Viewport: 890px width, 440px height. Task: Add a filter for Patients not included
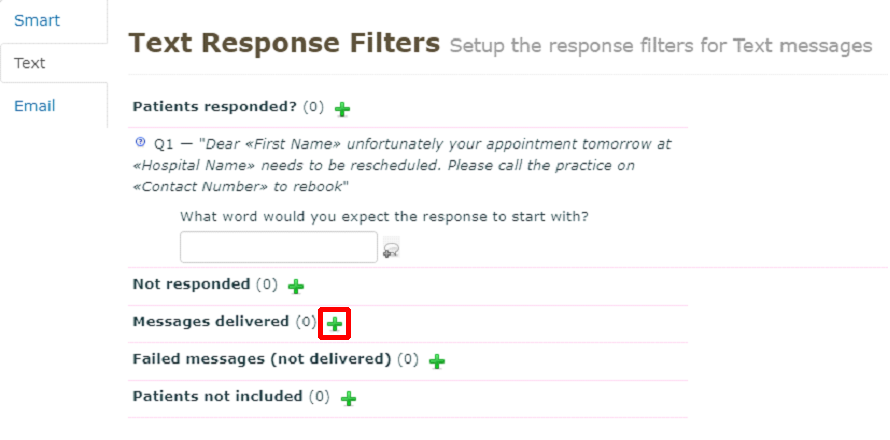click(x=348, y=399)
